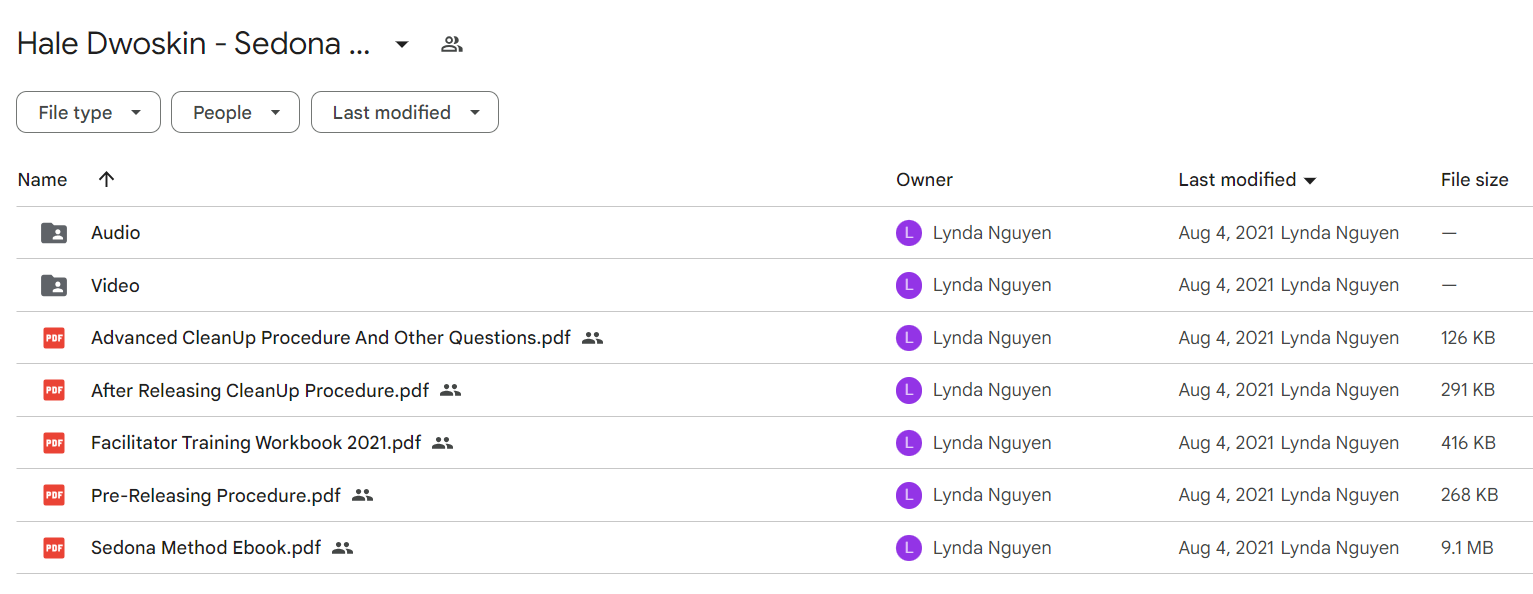The height and width of the screenshot is (594, 1533).
Task: Expand folder title dropdown arrow
Action: tap(402, 44)
